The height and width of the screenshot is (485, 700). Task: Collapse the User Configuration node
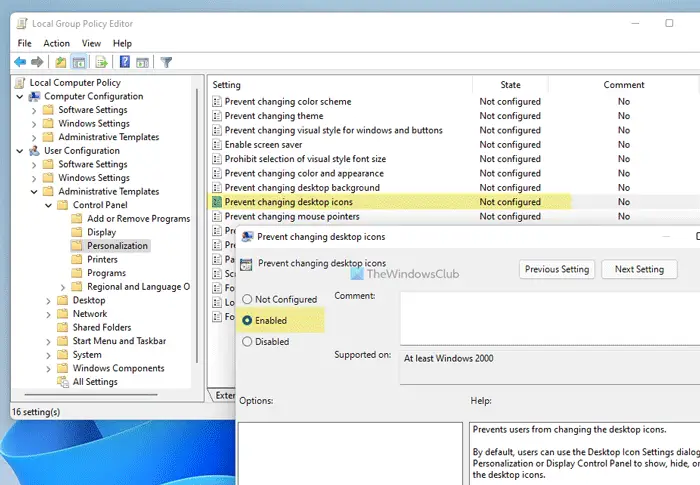pyautogui.click(x=20, y=151)
